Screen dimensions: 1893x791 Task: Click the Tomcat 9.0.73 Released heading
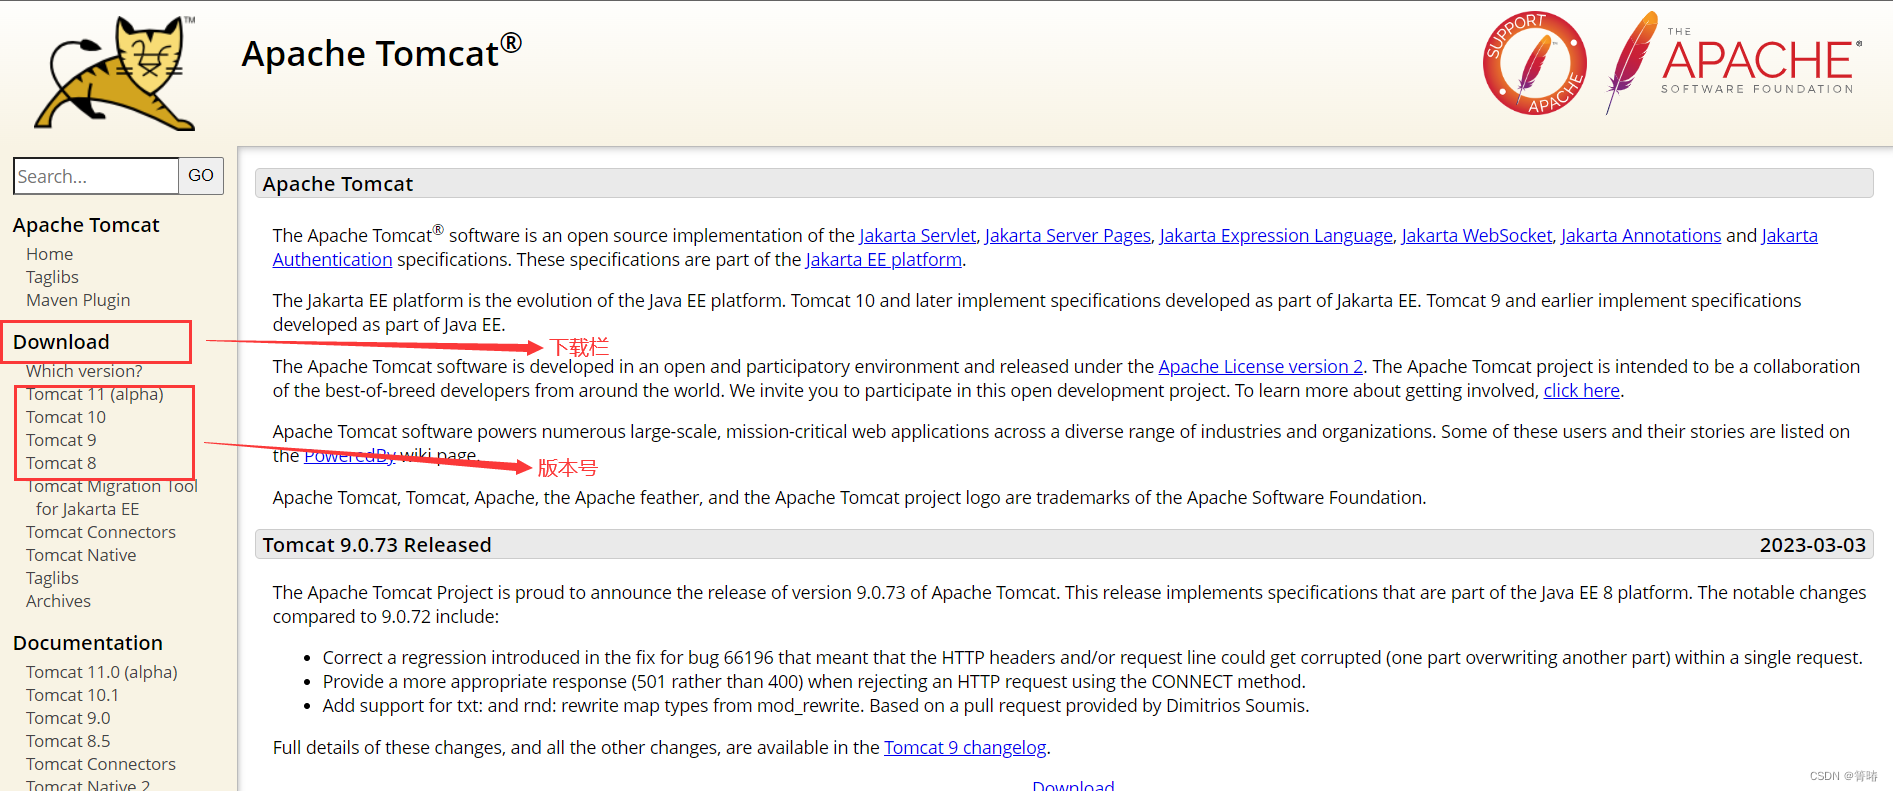tap(377, 545)
